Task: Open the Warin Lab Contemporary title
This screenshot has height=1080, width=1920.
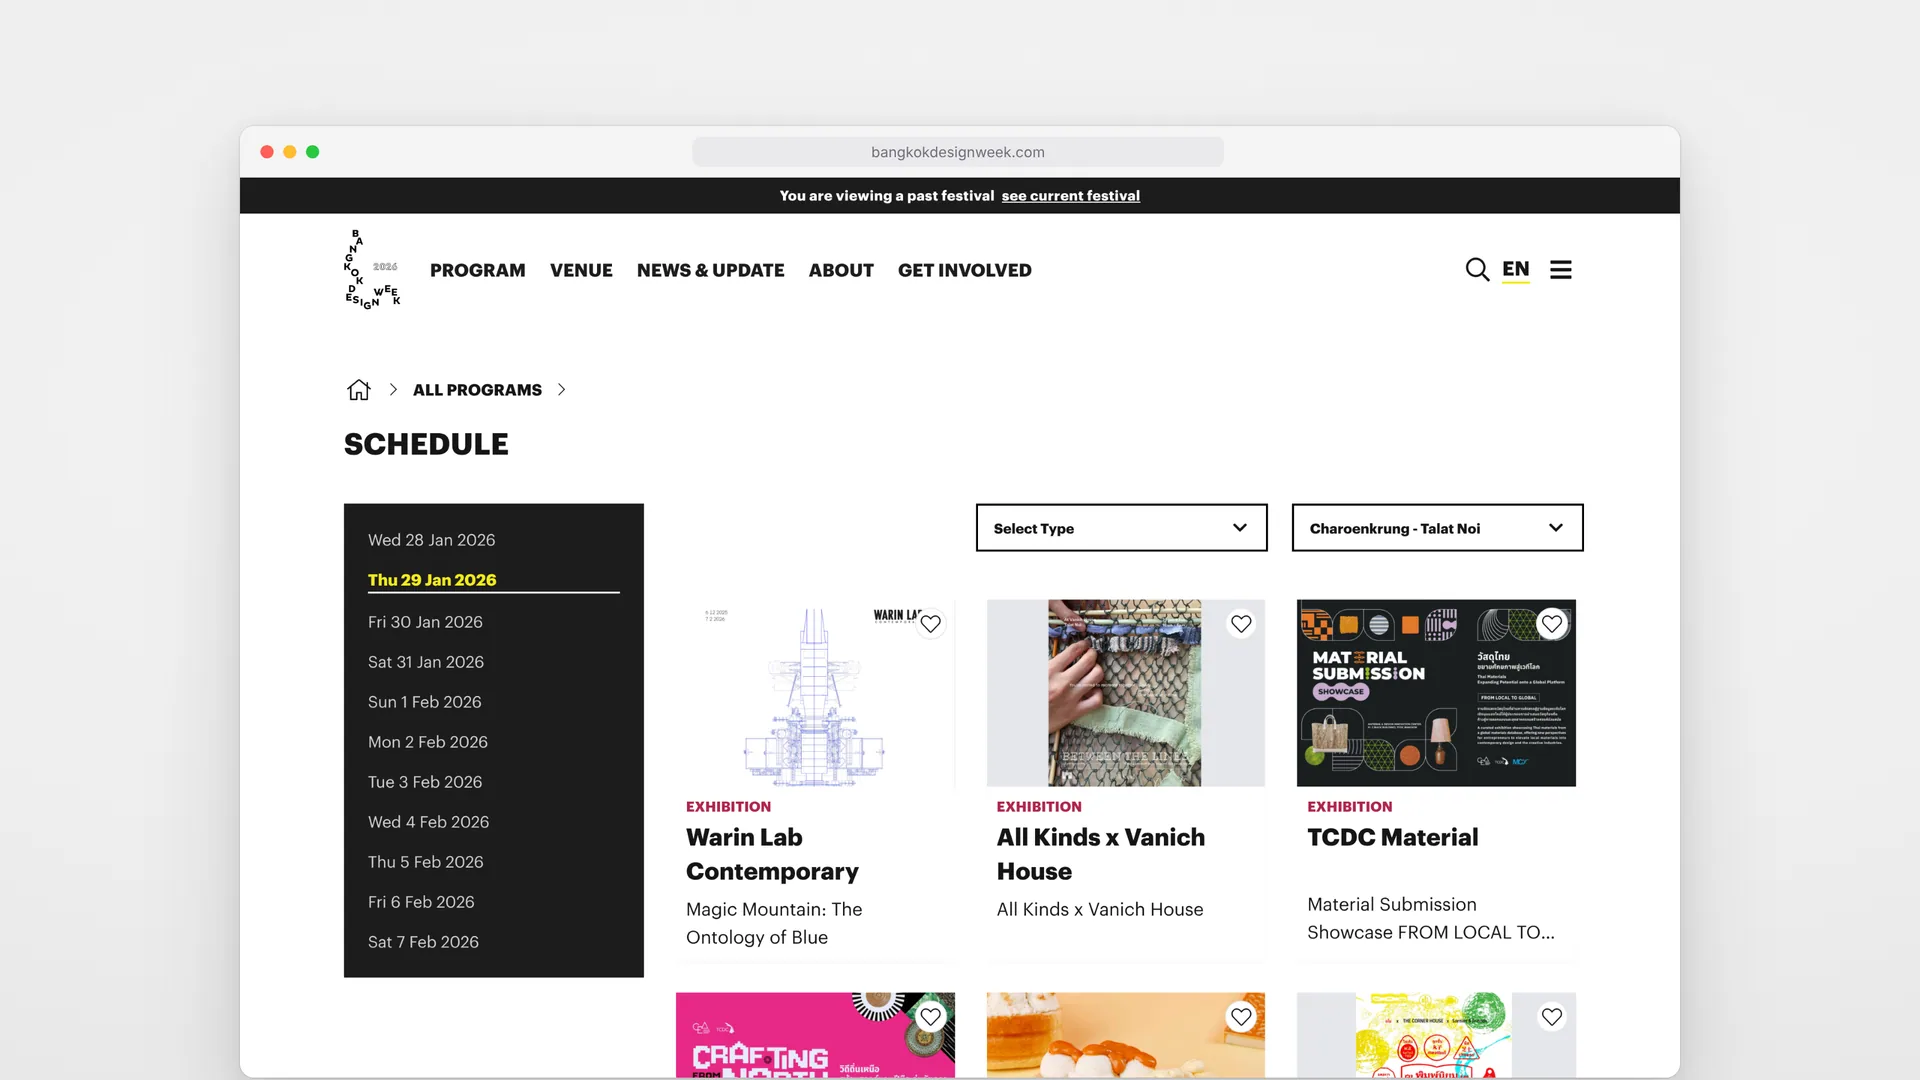Action: (x=772, y=854)
